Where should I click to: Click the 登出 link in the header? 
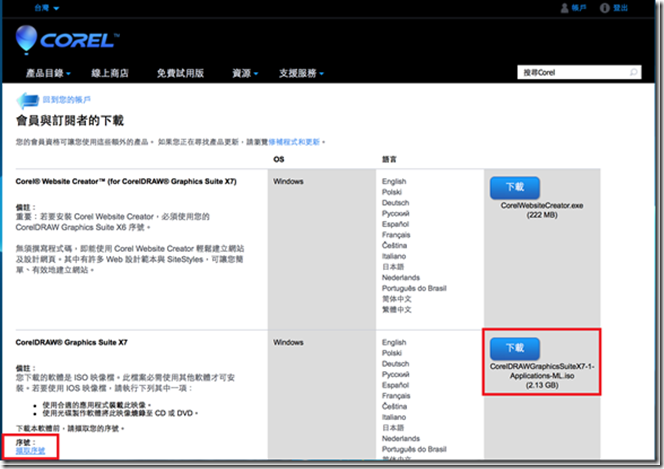pyautogui.click(x=620, y=8)
